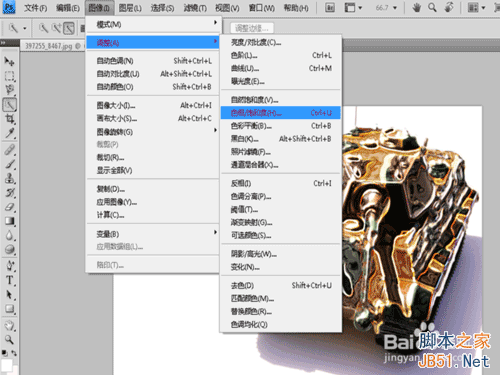Choose 自动色调(N) in Image menu
Screen dimensions: 500x375
[x=152, y=61]
